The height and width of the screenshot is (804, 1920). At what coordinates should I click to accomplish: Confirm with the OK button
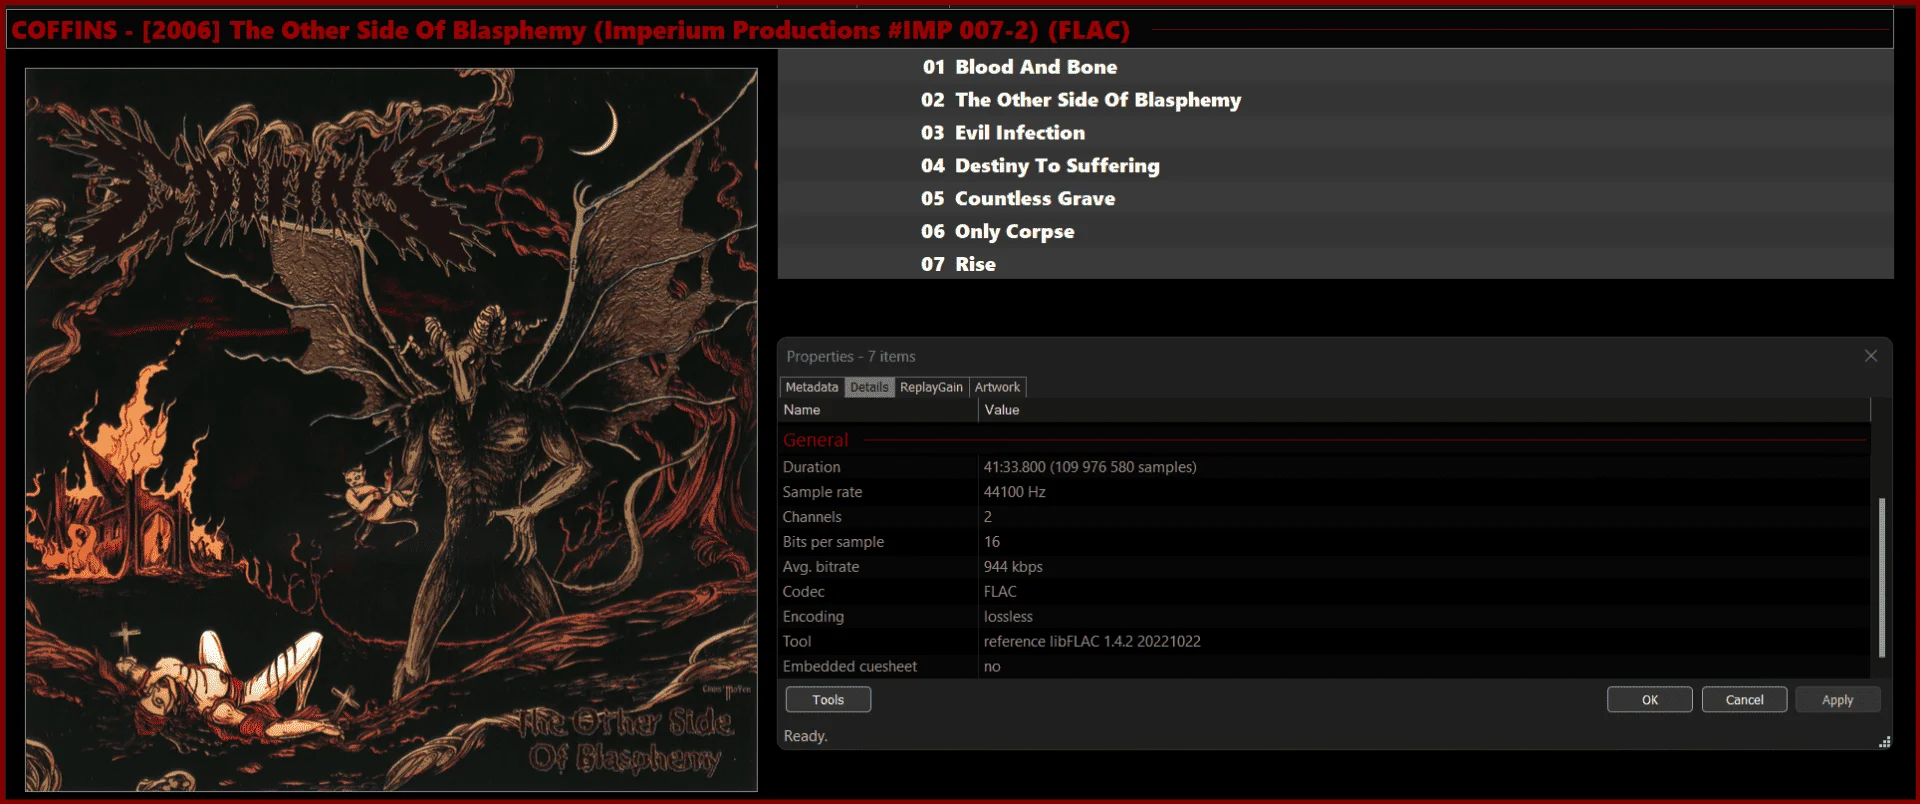(1650, 700)
